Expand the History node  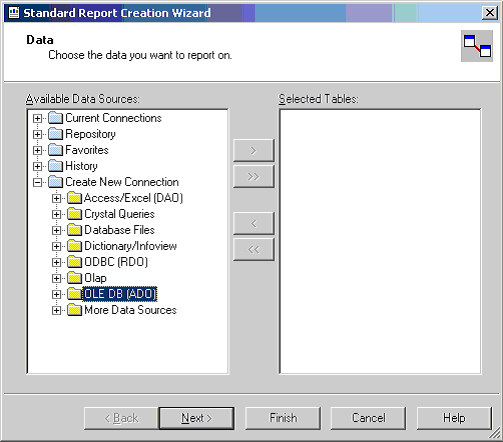[x=37, y=166]
